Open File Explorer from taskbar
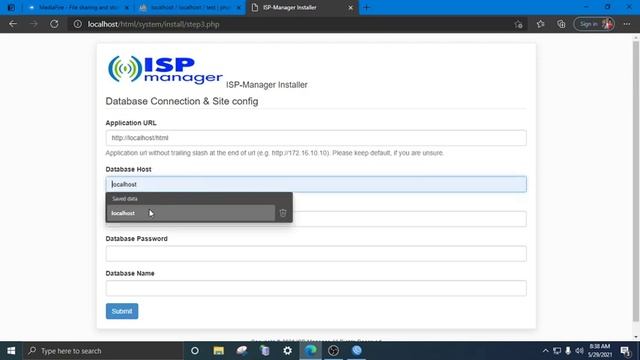Screen dimensions: 640x360 click(218, 351)
